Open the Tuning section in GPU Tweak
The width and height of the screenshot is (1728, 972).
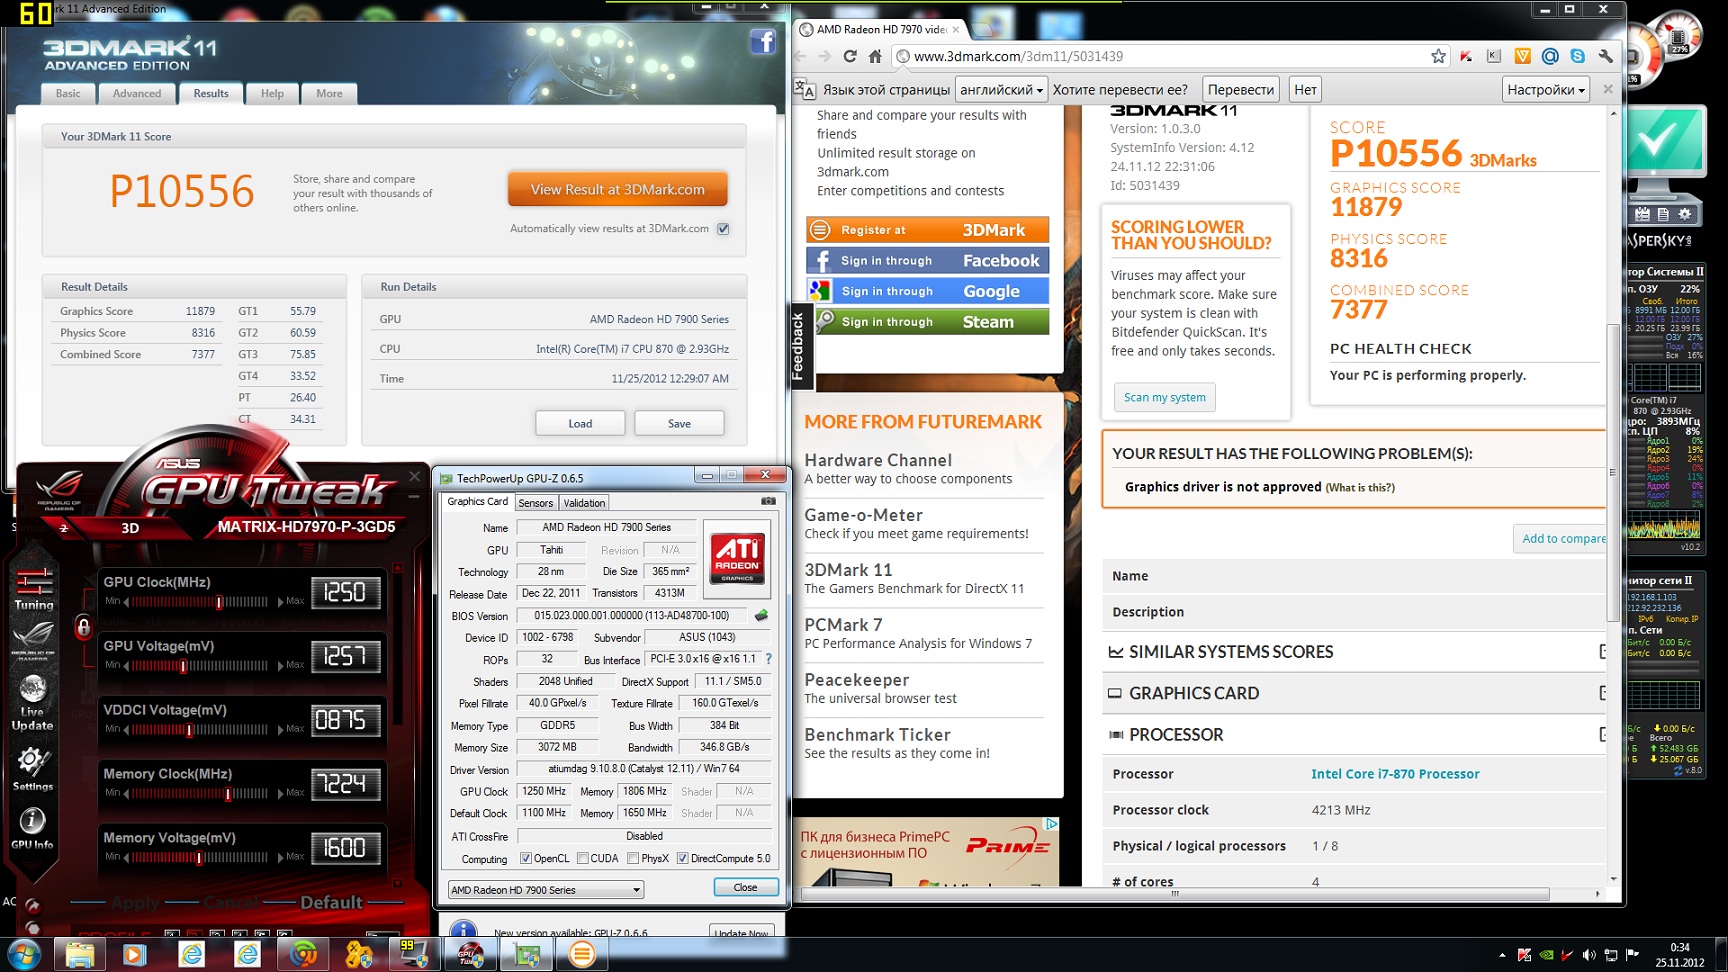click(x=34, y=588)
